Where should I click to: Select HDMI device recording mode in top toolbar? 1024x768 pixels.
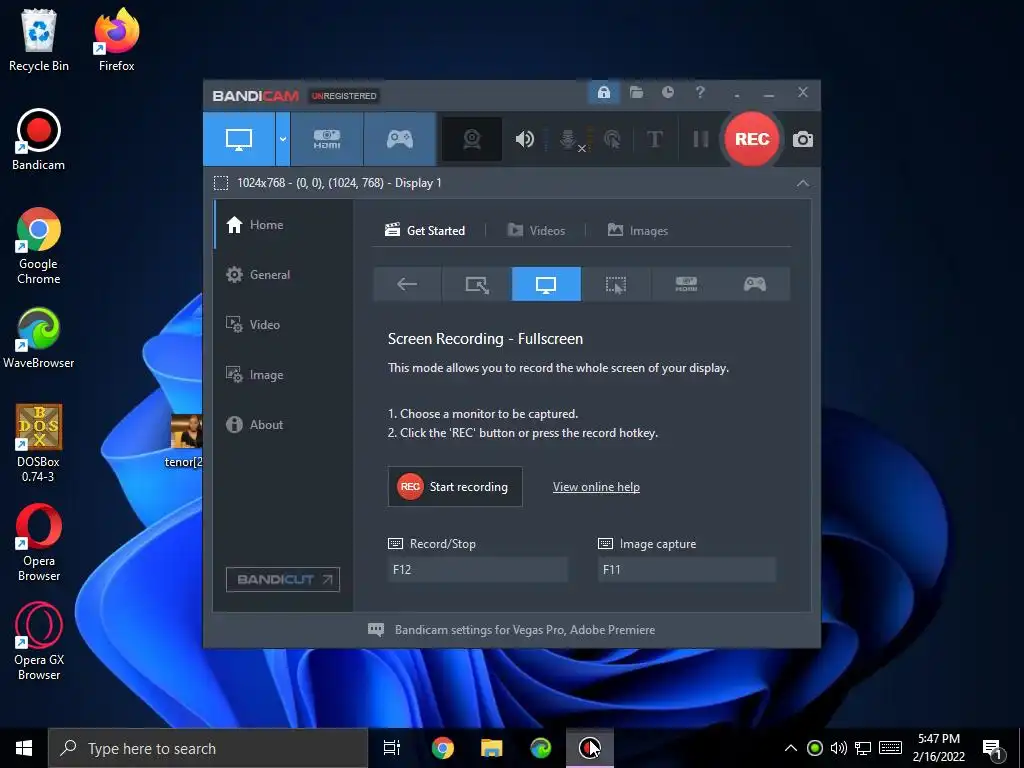(x=327, y=139)
